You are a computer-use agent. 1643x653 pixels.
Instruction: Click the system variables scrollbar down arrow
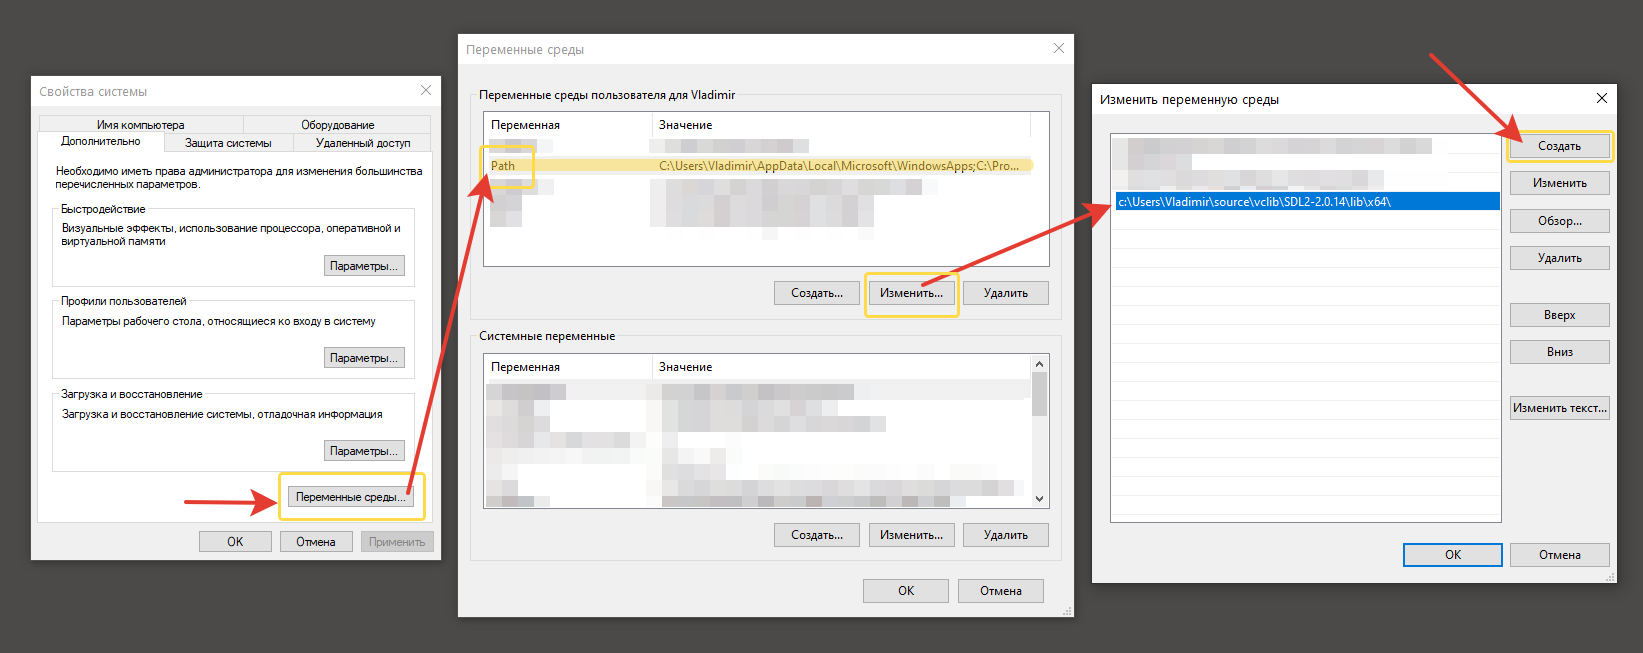(x=1040, y=498)
